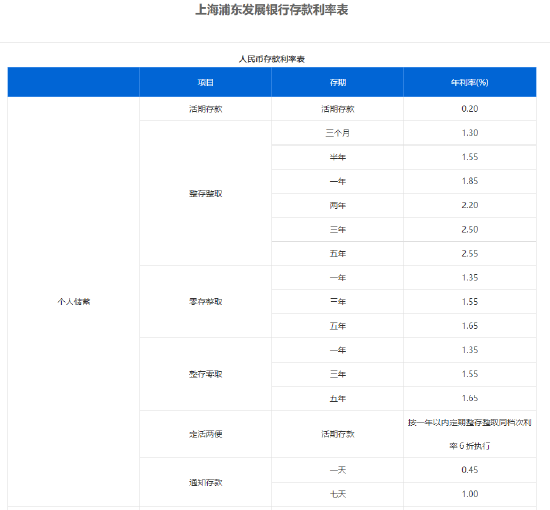Select the 2.20 rate value
Image resolution: width=550 pixels, height=510 pixels.
click(x=470, y=205)
